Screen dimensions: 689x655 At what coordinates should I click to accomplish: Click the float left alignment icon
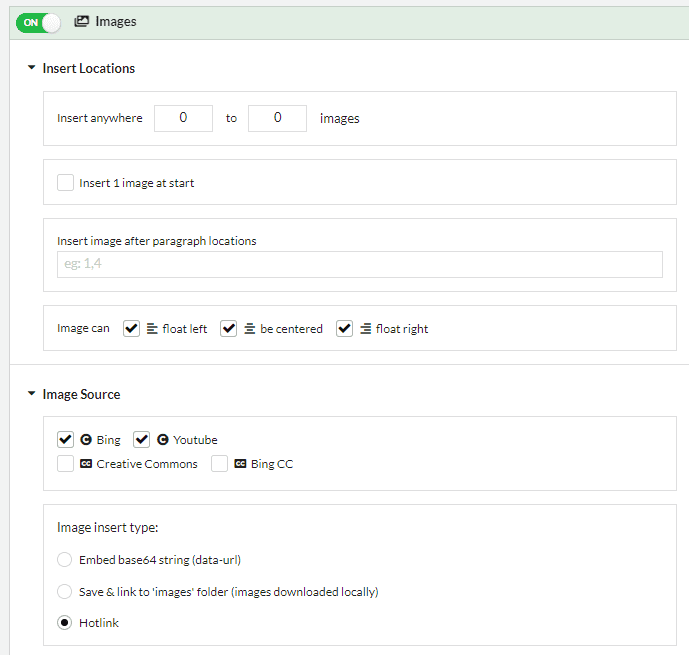[x=152, y=329]
